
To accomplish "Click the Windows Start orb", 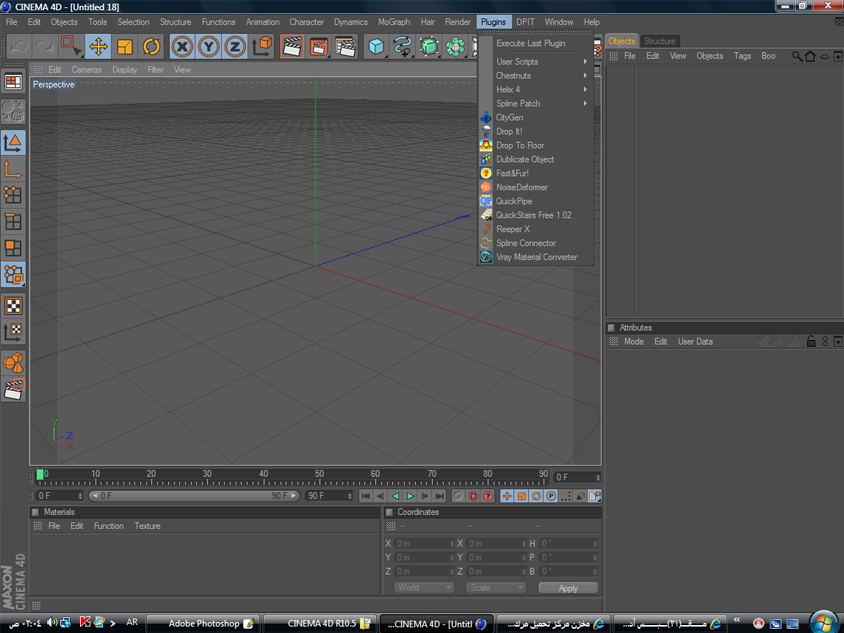I will 824,622.
